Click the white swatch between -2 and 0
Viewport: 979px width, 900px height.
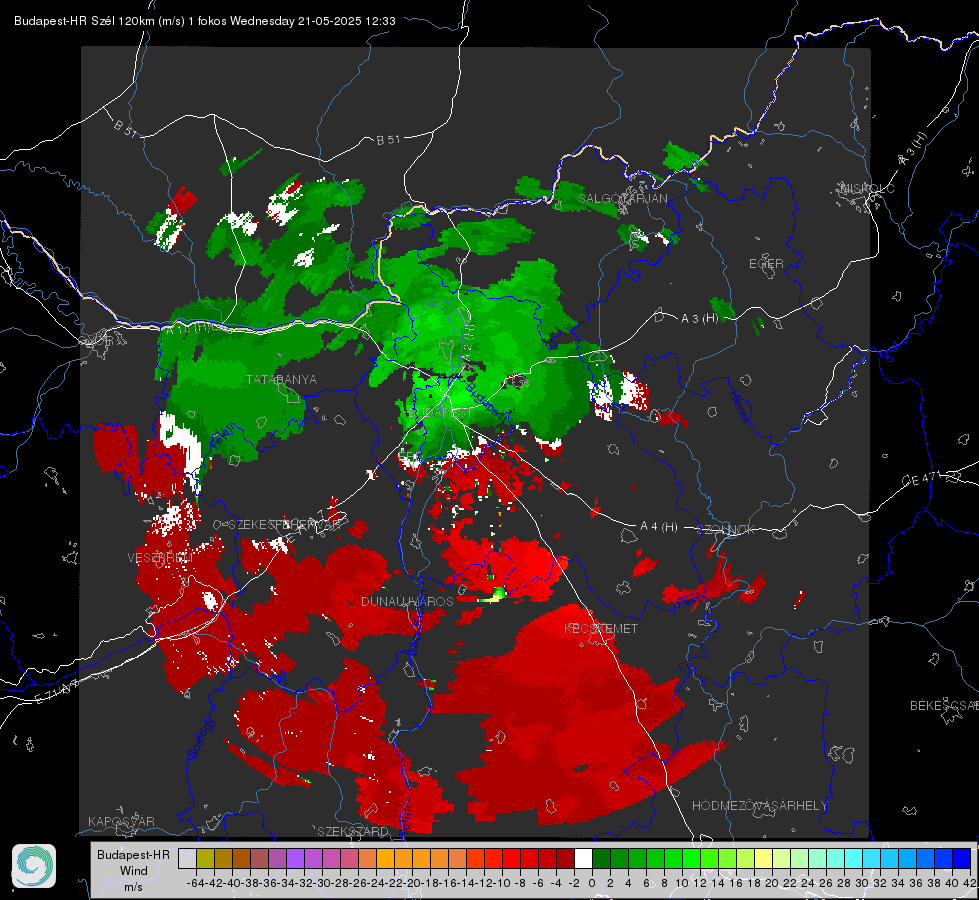pos(583,858)
